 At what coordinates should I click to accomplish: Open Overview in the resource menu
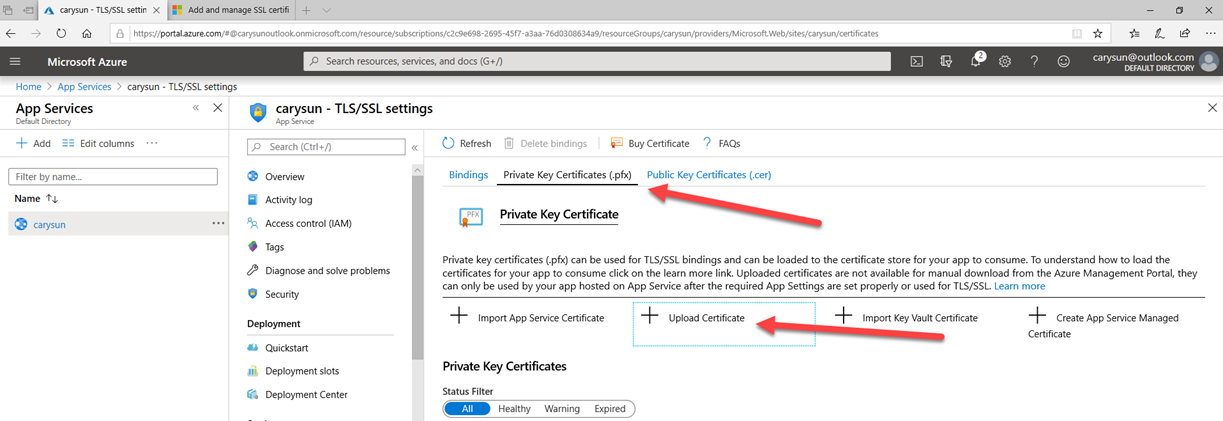[x=285, y=176]
